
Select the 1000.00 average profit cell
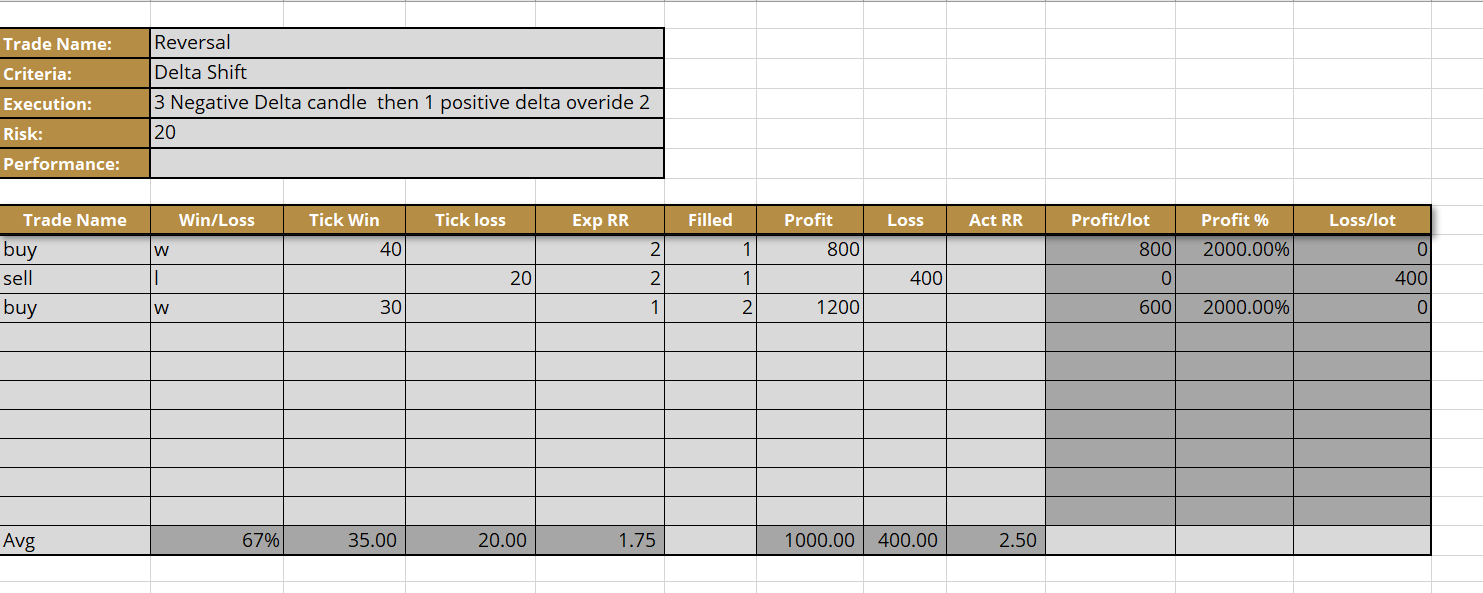click(x=810, y=541)
